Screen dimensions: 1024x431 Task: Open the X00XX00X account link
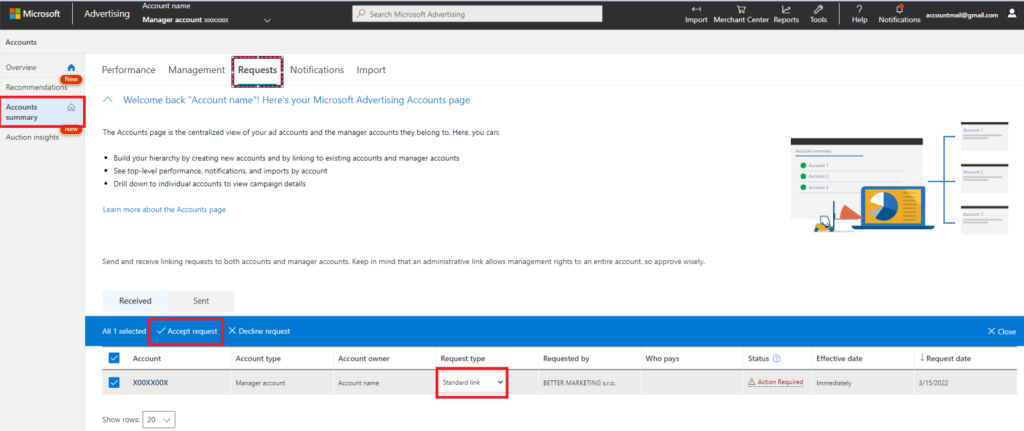click(150, 383)
